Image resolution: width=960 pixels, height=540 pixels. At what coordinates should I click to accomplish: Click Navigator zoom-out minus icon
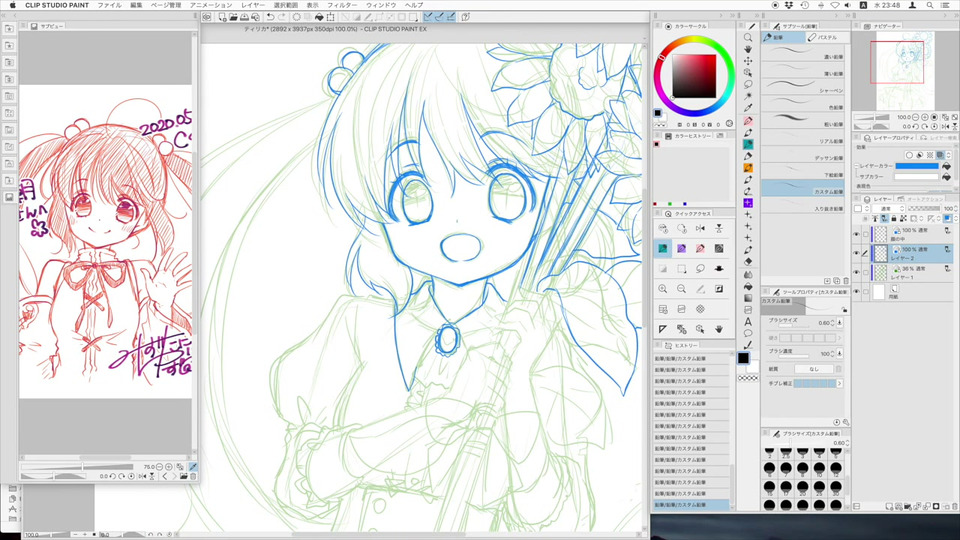pos(915,117)
